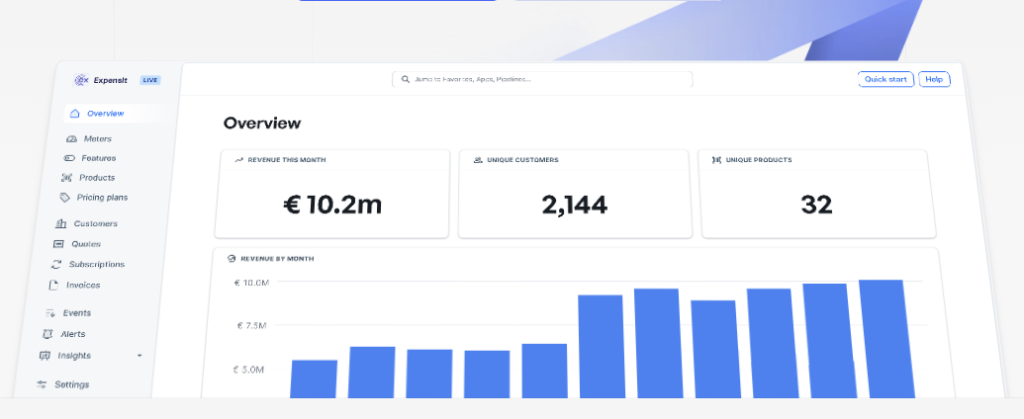The width and height of the screenshot is (1024, 419).
Task: Open Events section
Action: (x=76, y=313)
